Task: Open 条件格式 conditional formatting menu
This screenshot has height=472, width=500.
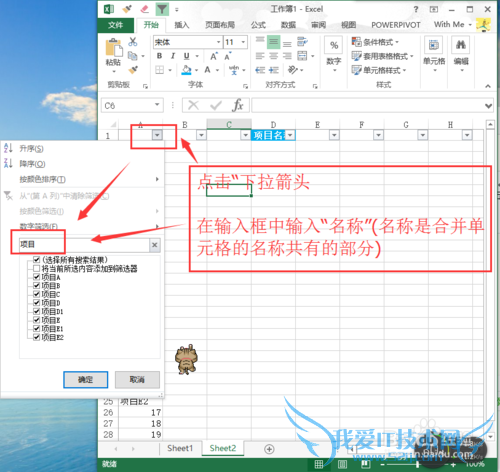Action: point(375,42)
